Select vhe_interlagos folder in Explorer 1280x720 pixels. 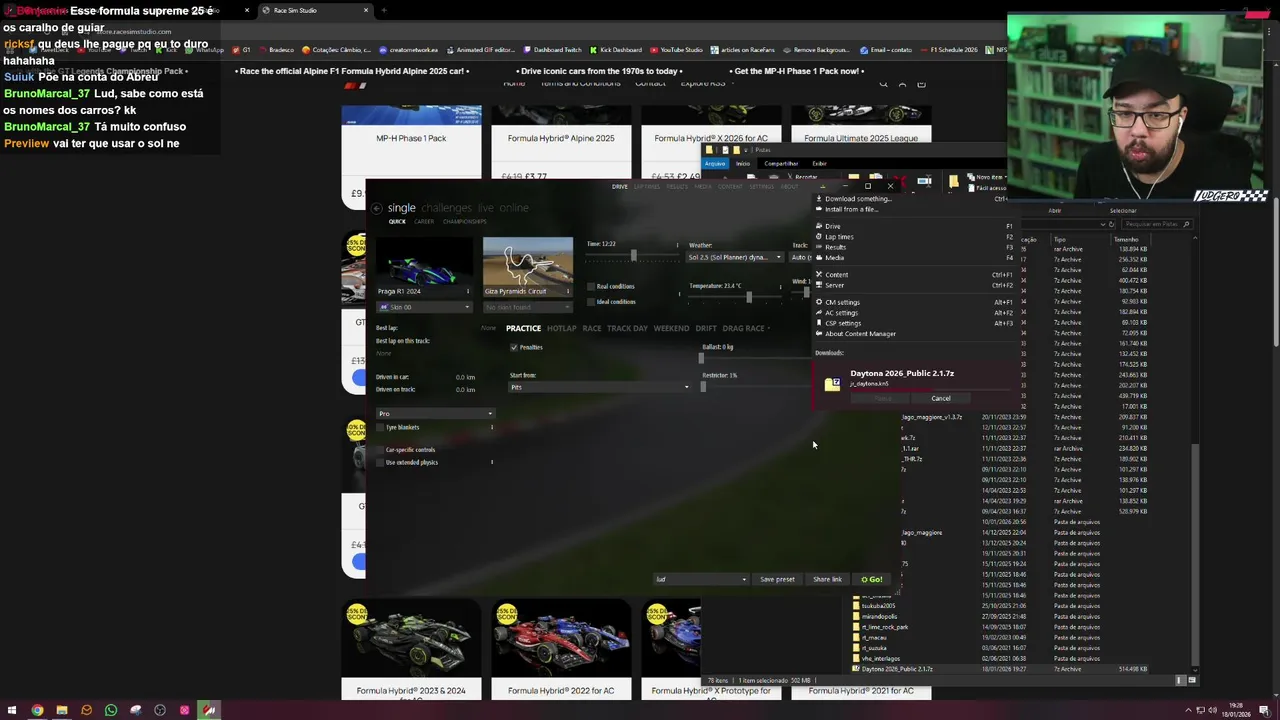(880, 659)
